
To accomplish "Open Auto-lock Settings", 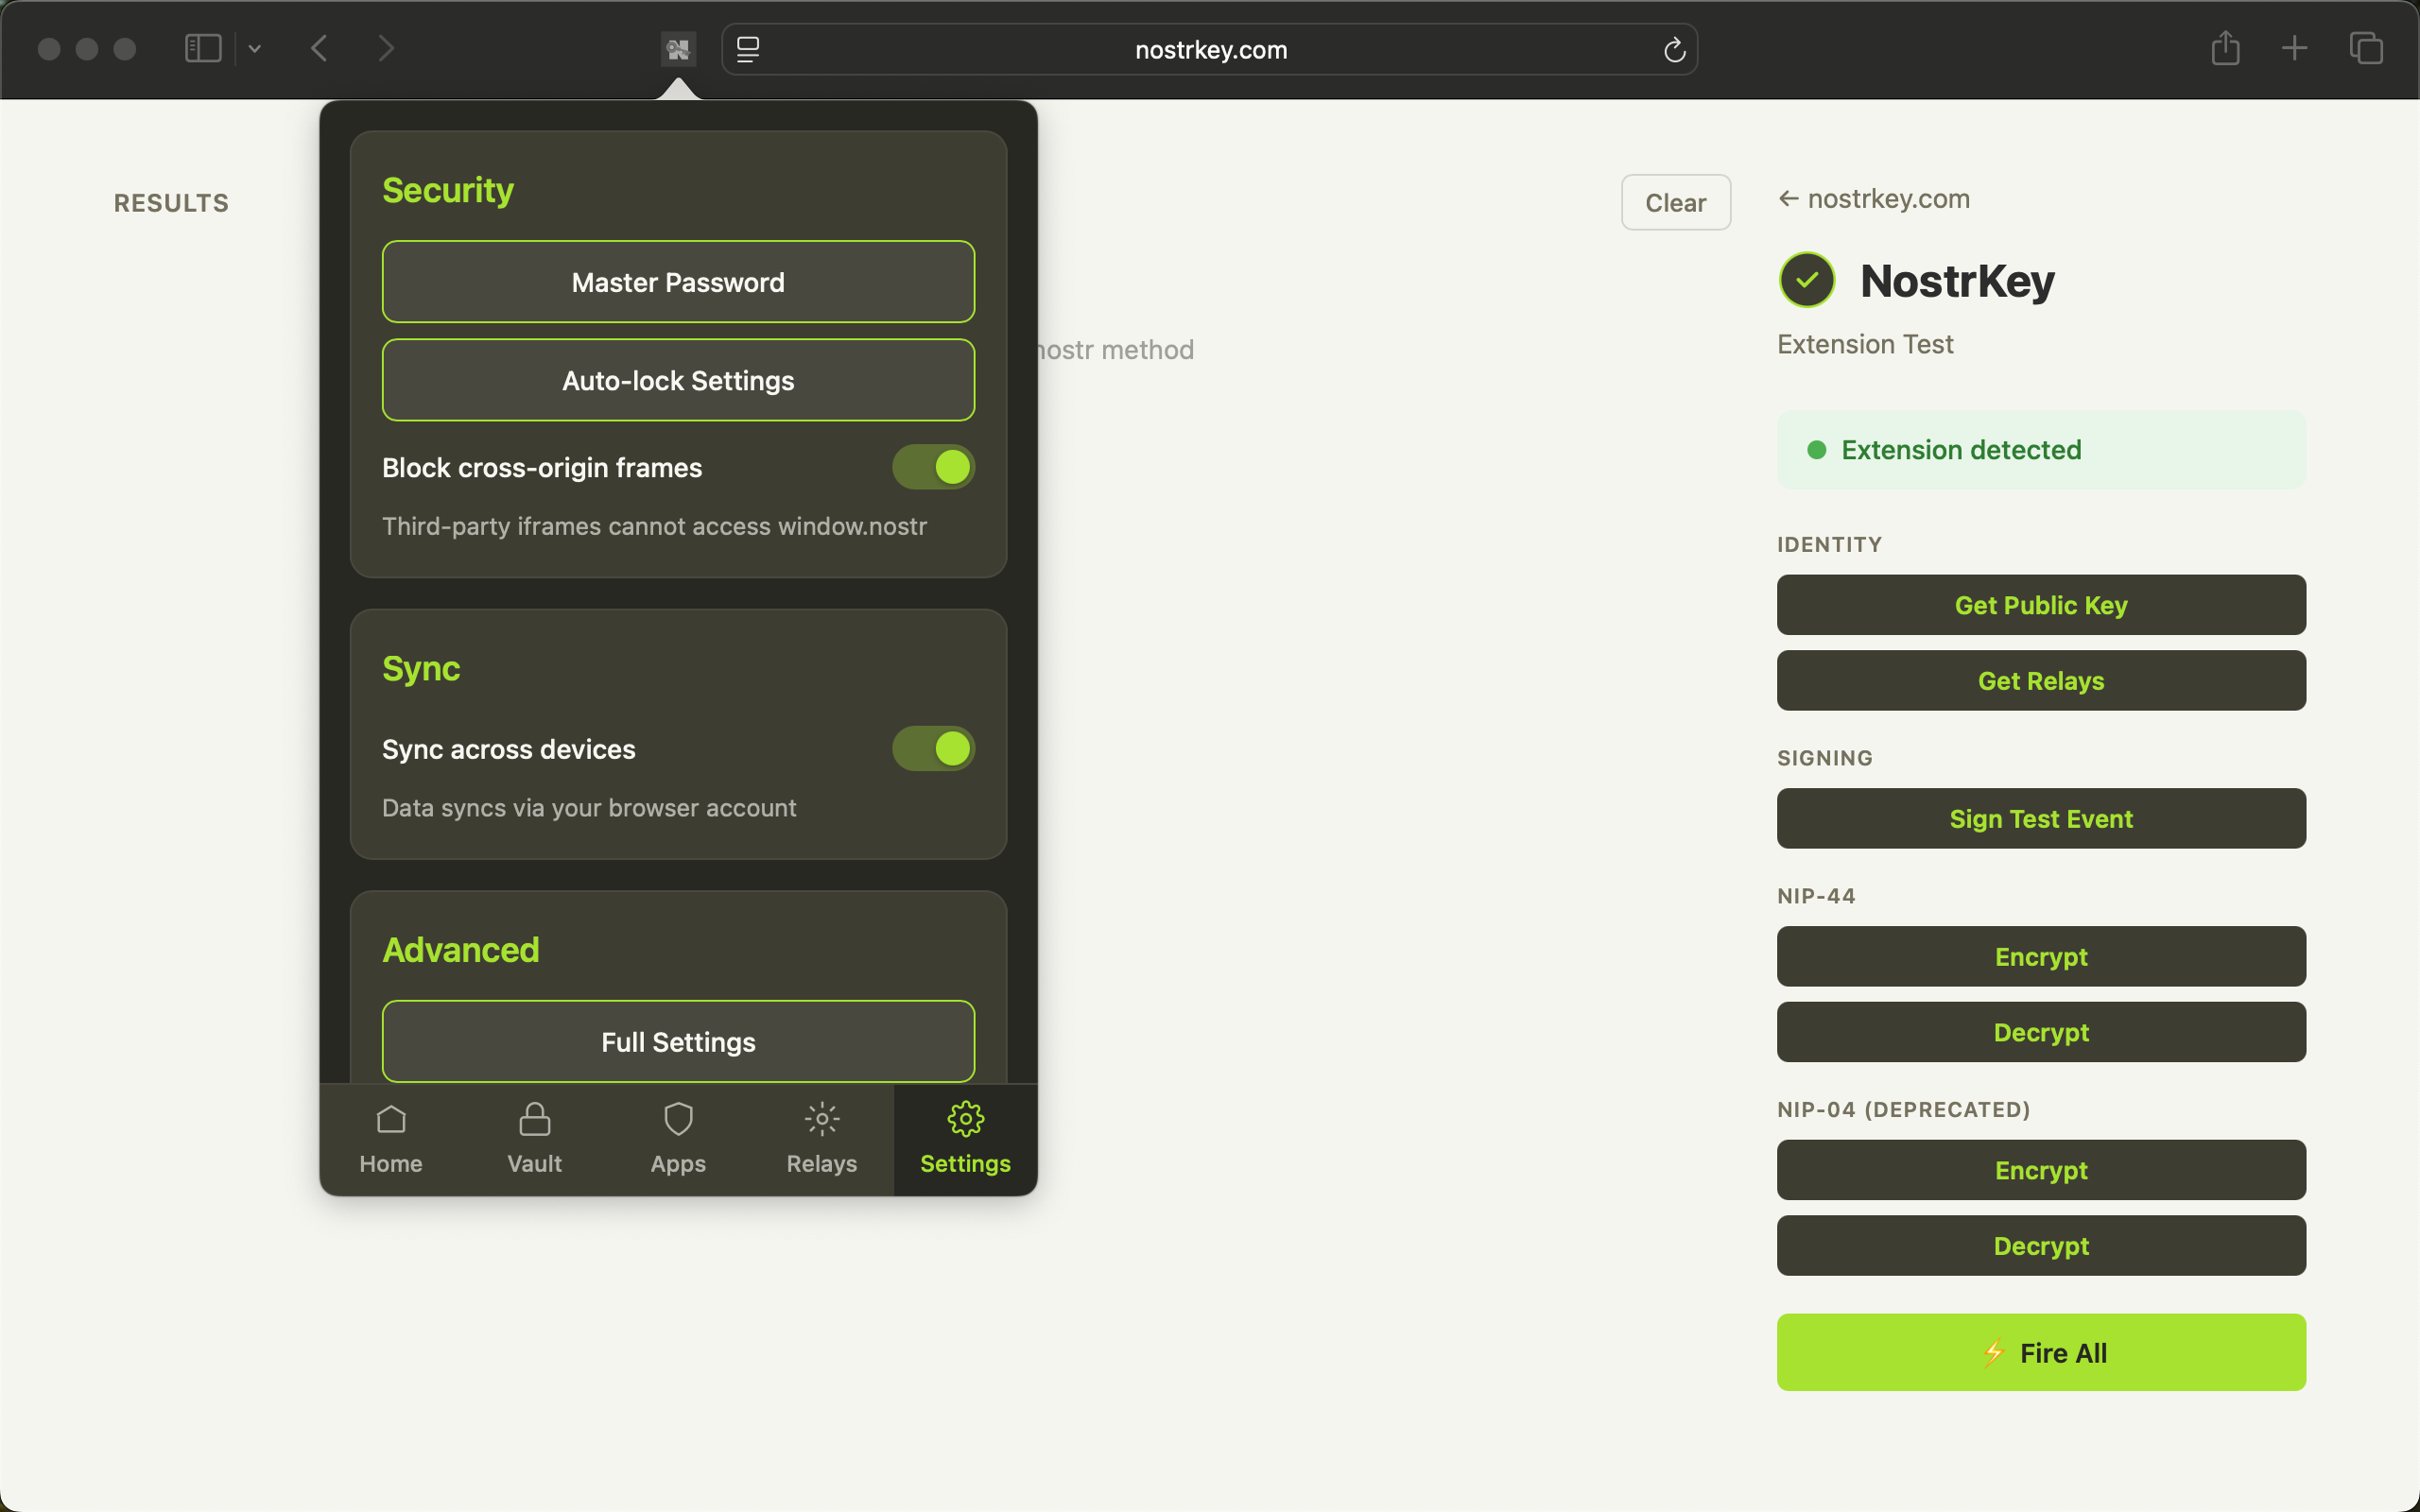I will 678,380.
